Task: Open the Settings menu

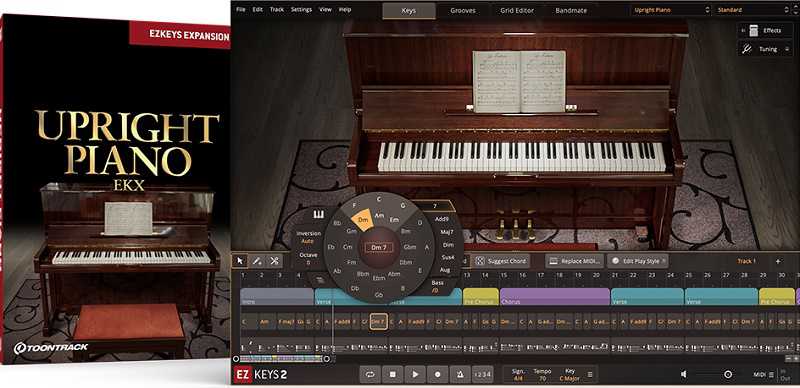Action: [x=302, y=10]
